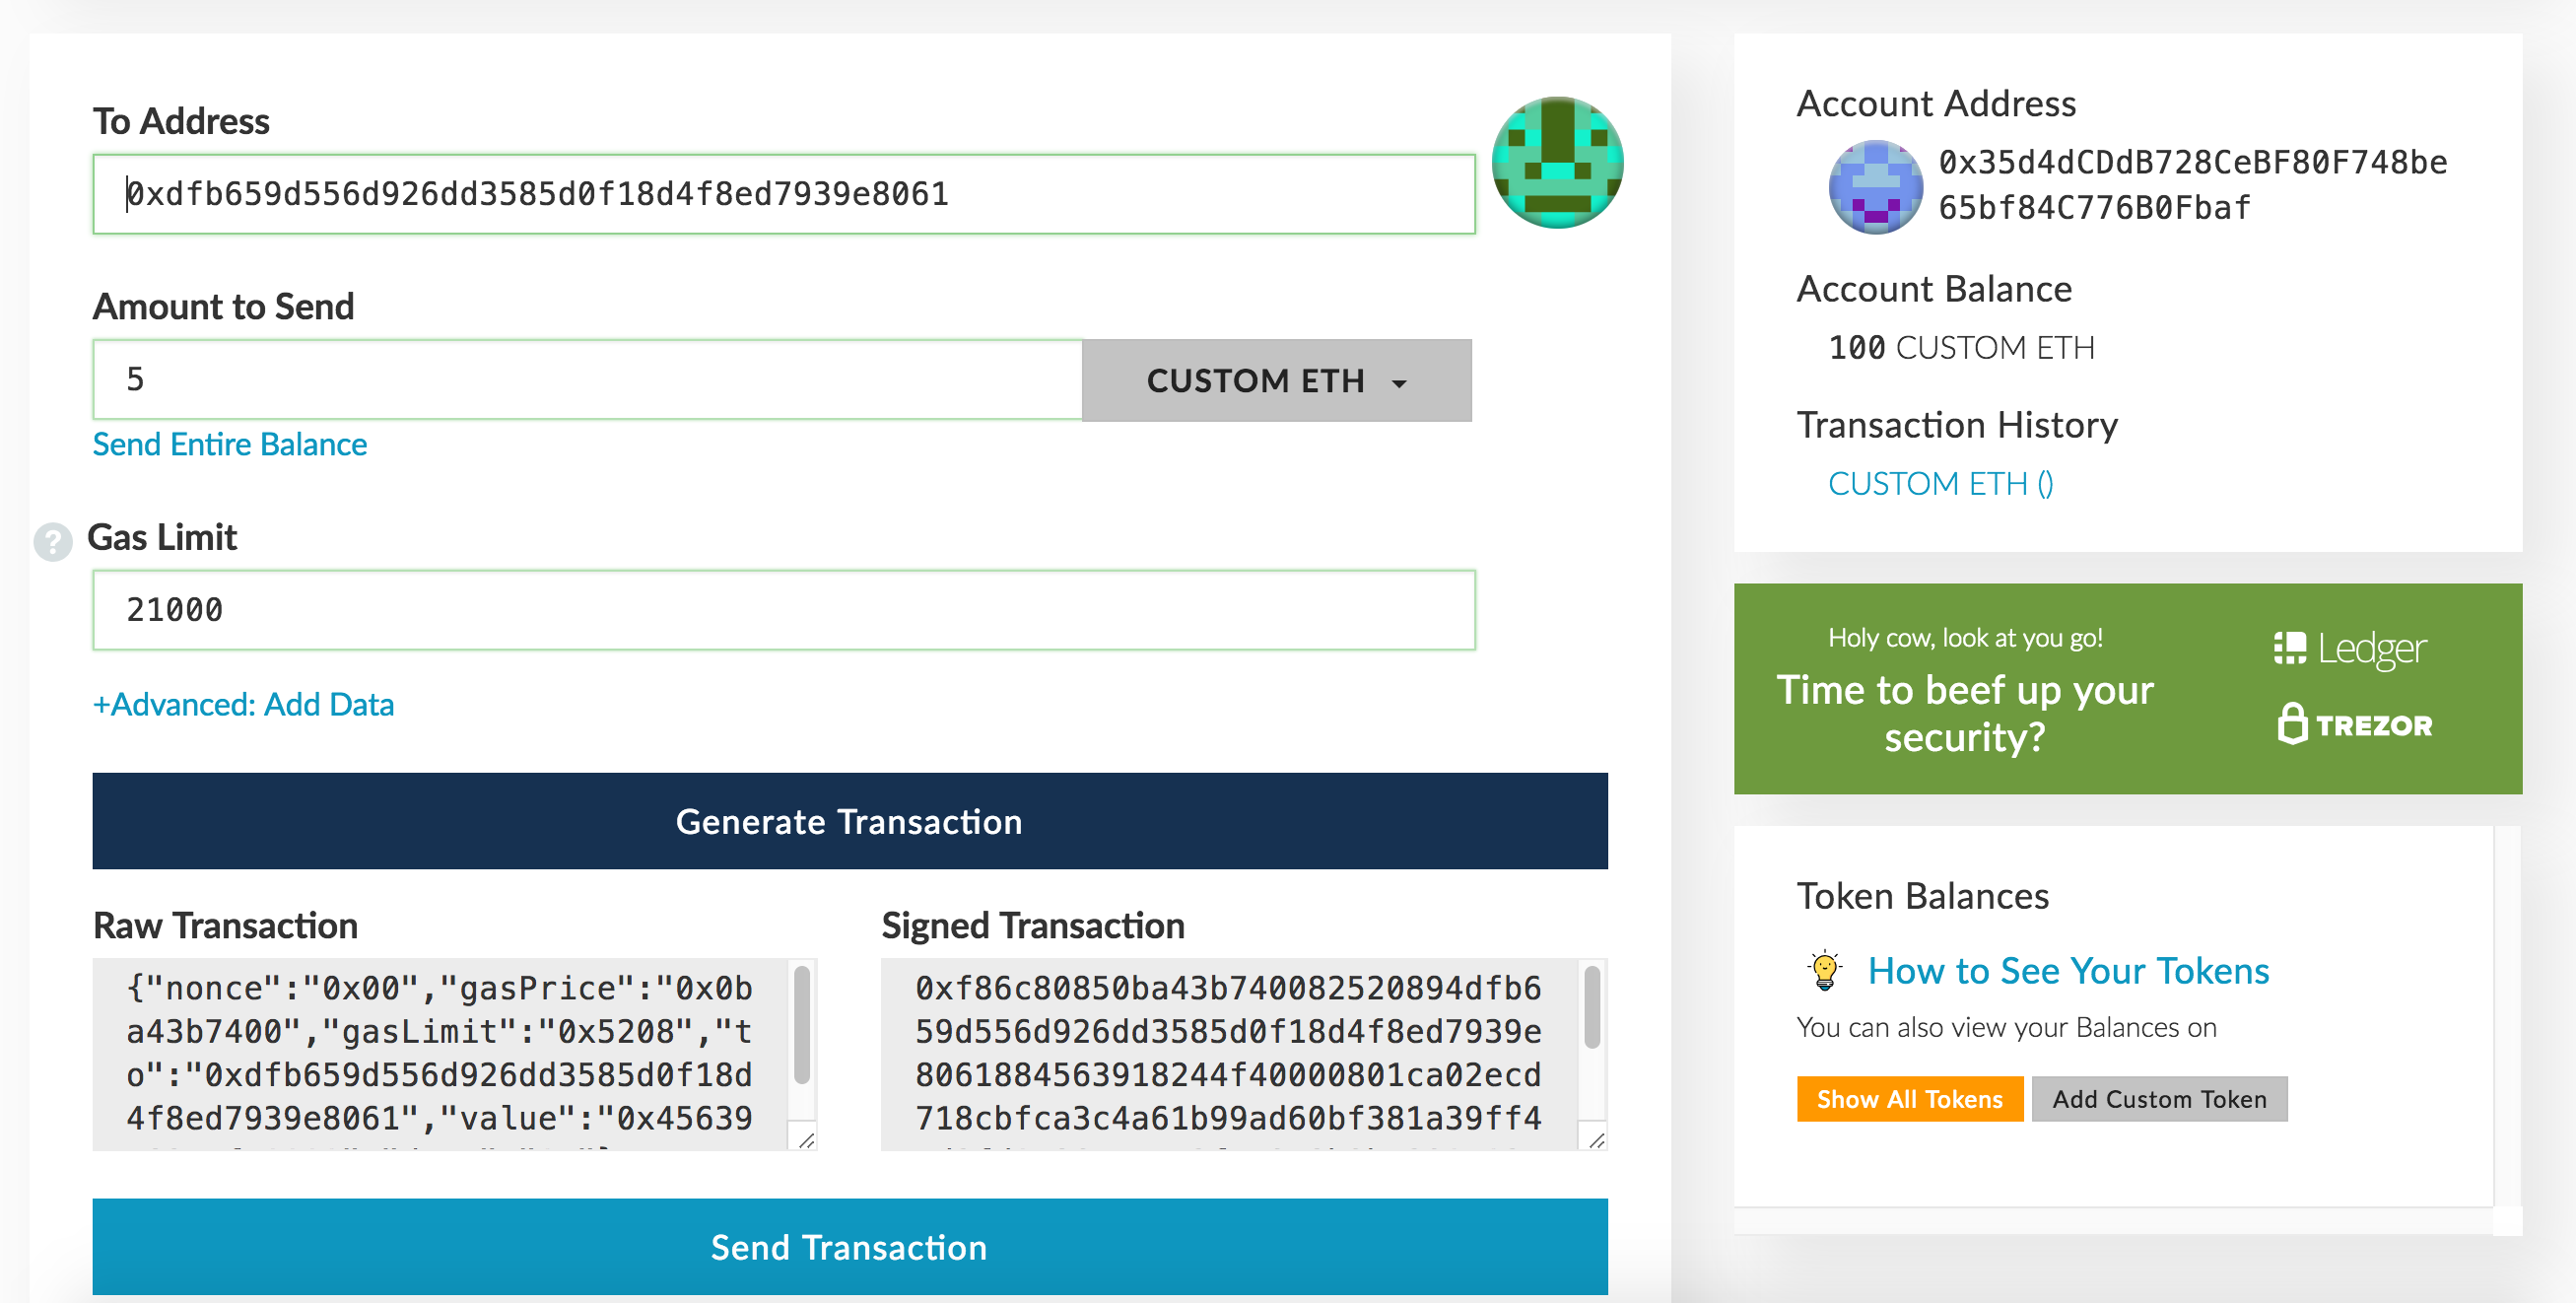Viewport: 2576px width, 1303px height.
Task: Click the Raw Transaction scrollbar
Action: (801, 1025)
